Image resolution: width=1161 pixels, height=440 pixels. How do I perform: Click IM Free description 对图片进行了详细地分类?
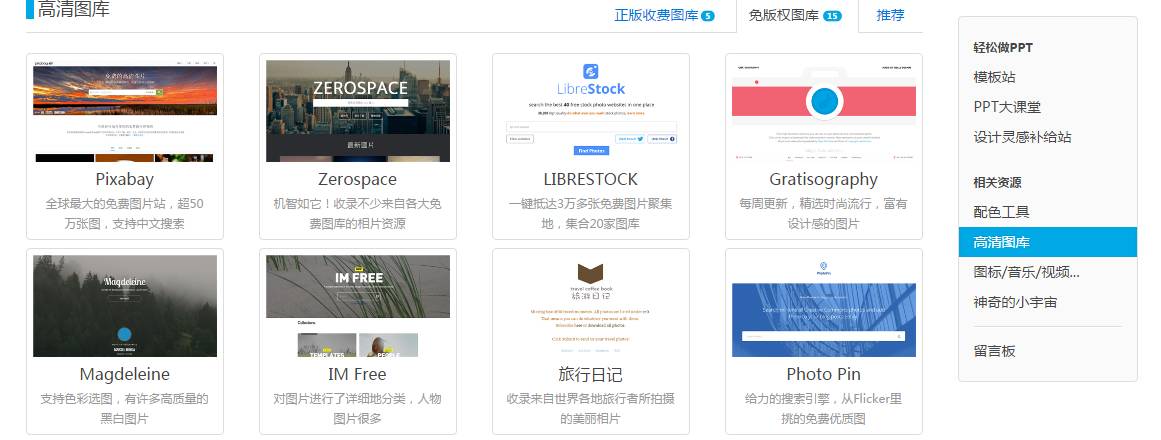pyautogui.click(x=358, y=408)
